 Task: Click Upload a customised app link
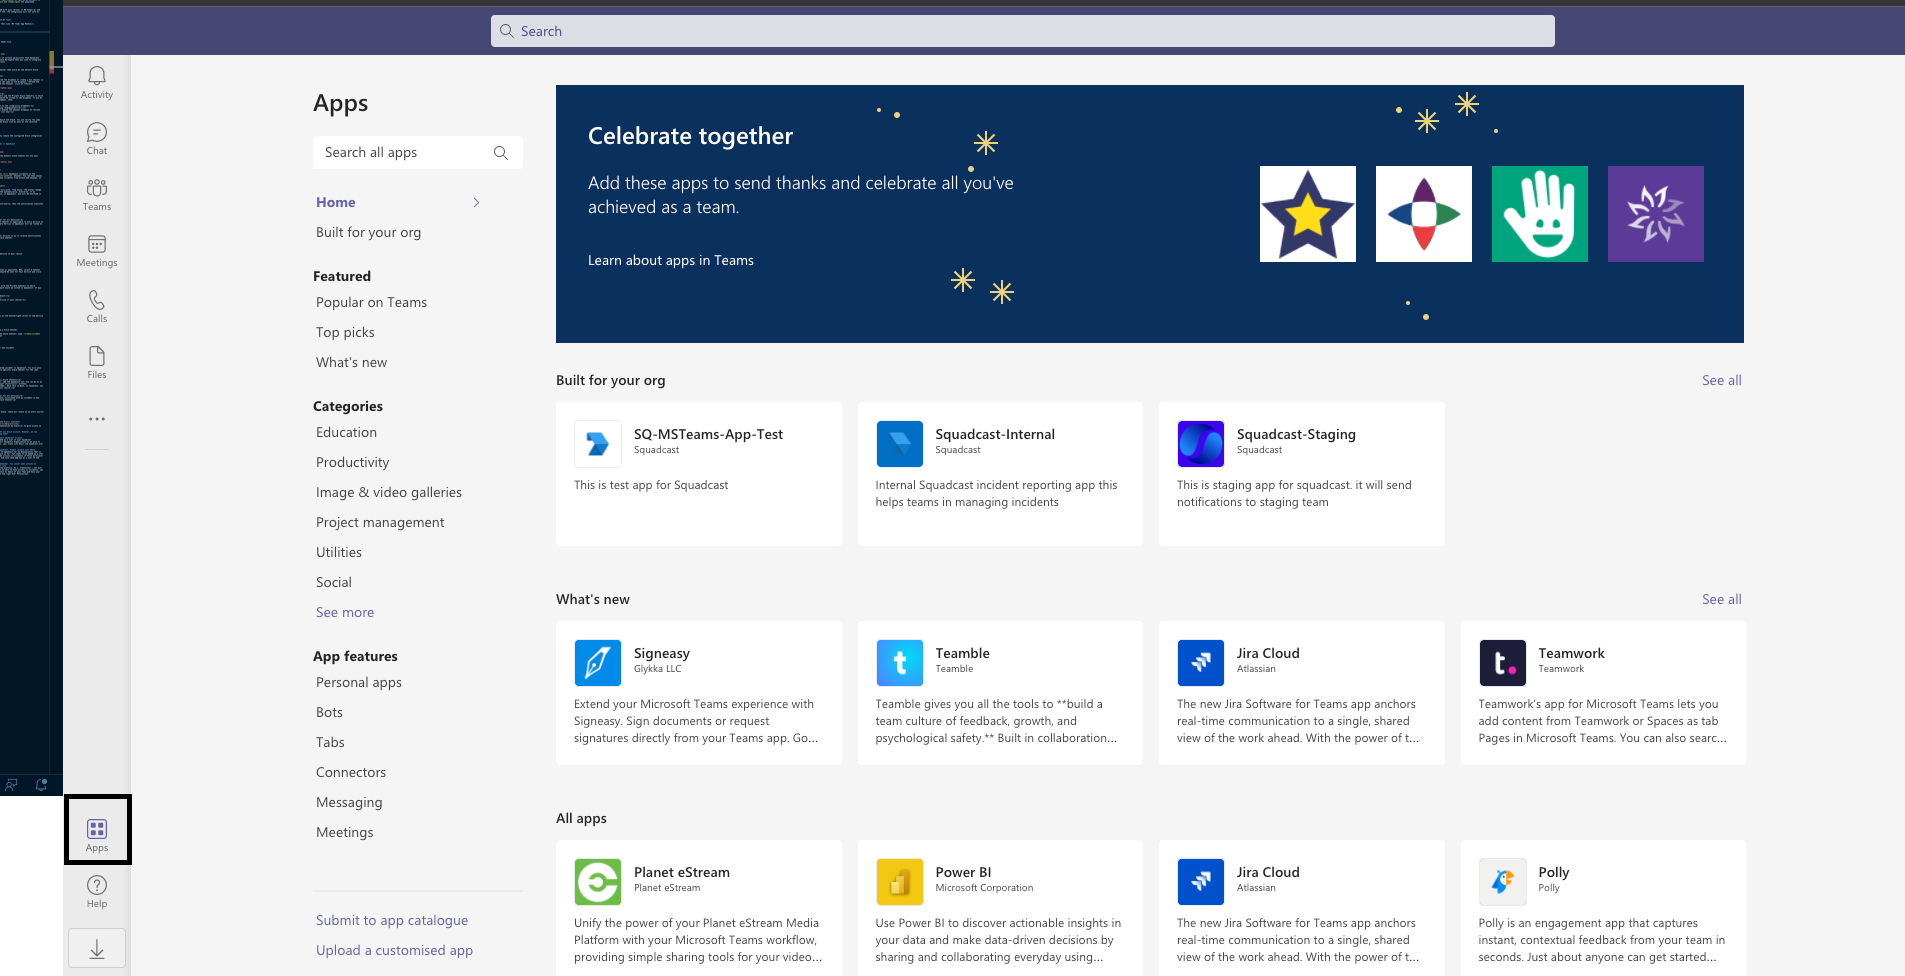(394, 950)
